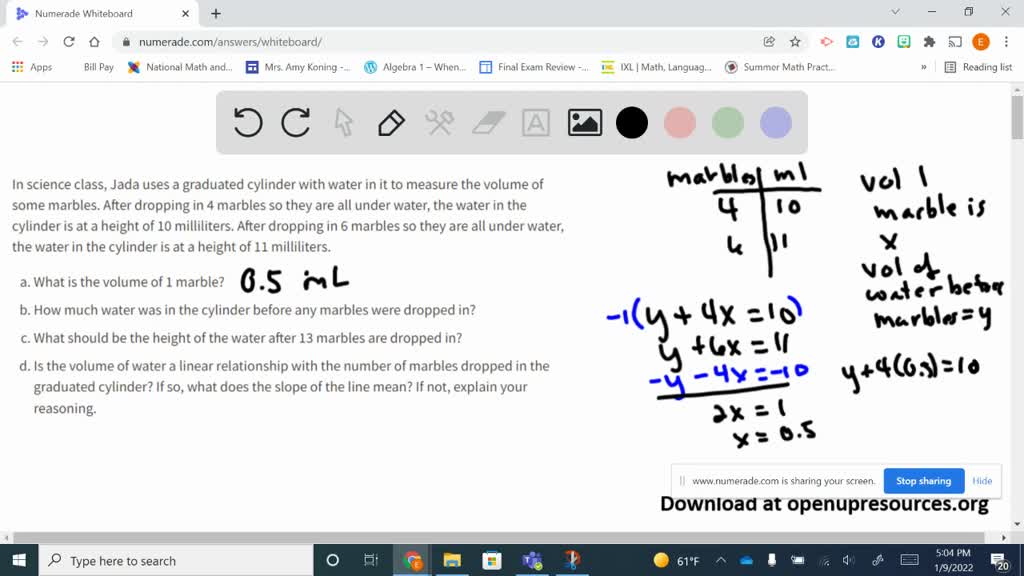Hide the screen sharing banner
The image size is (1024, 576).
(982, 481)
